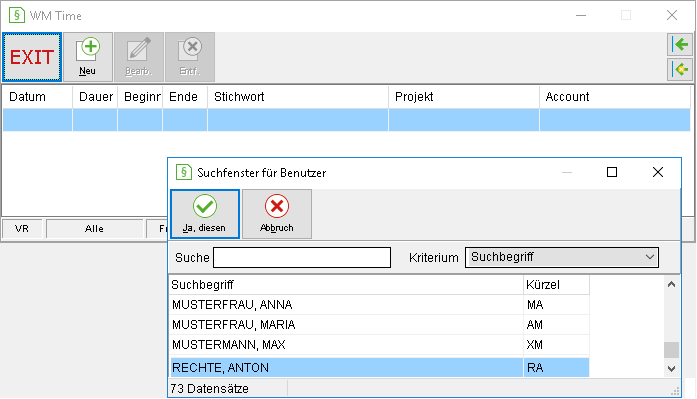The width and height of the screenshot is (697, 399).
Task: Click the upper green arrow icon
Action: coord(680,44)
